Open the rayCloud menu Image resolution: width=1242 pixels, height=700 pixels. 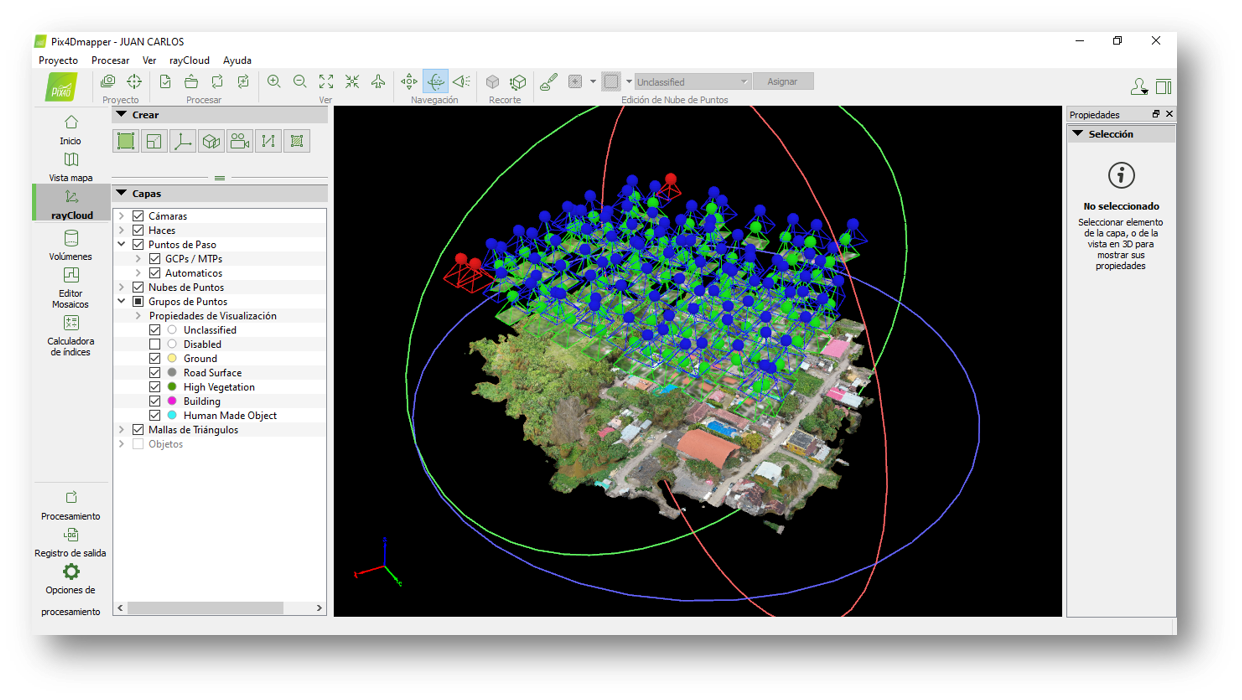pos(189,60)
